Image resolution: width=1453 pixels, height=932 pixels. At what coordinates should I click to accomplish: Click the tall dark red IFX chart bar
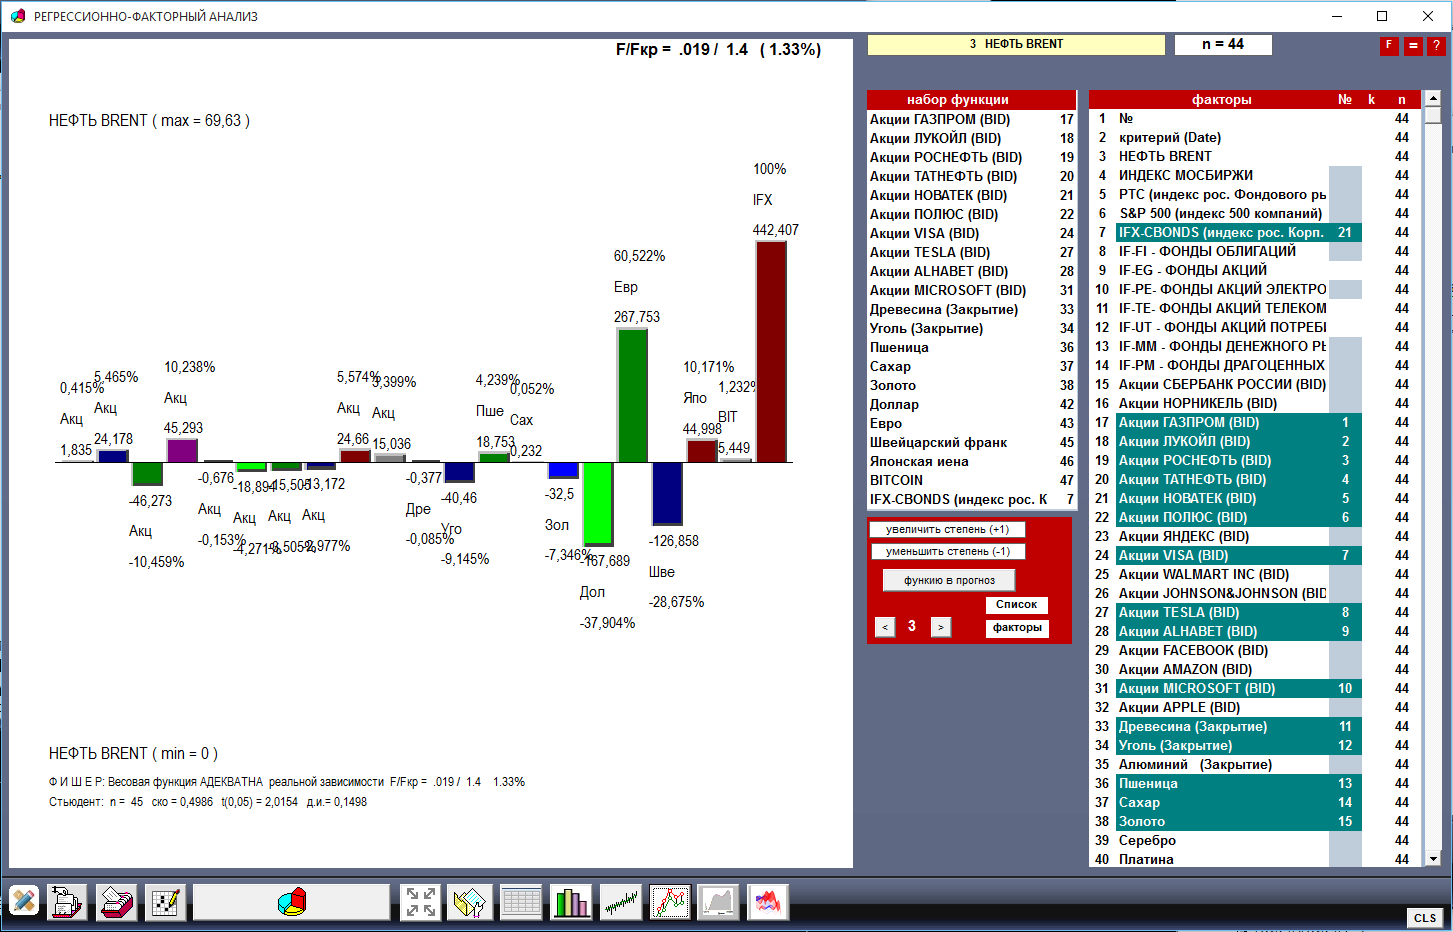(x=771, y=350)
